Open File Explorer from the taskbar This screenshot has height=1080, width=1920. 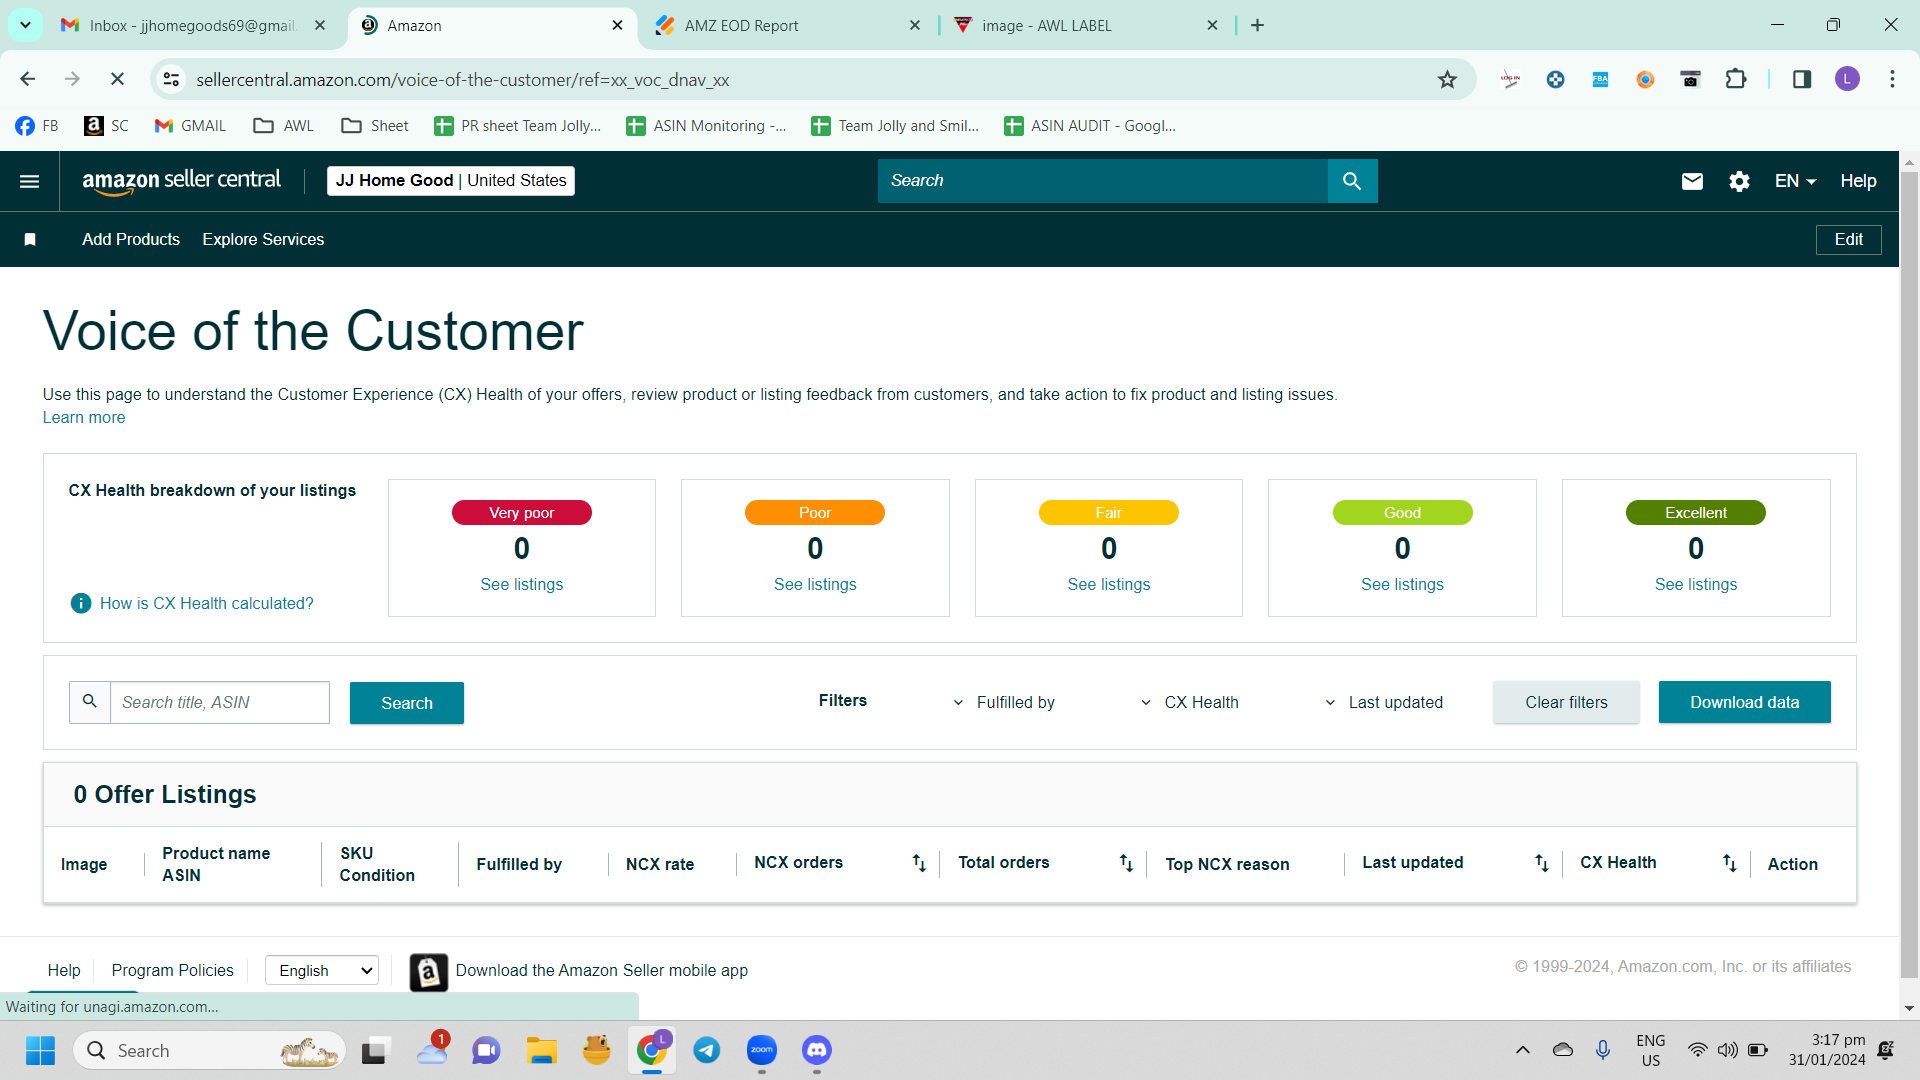[x=542, y=1050]
